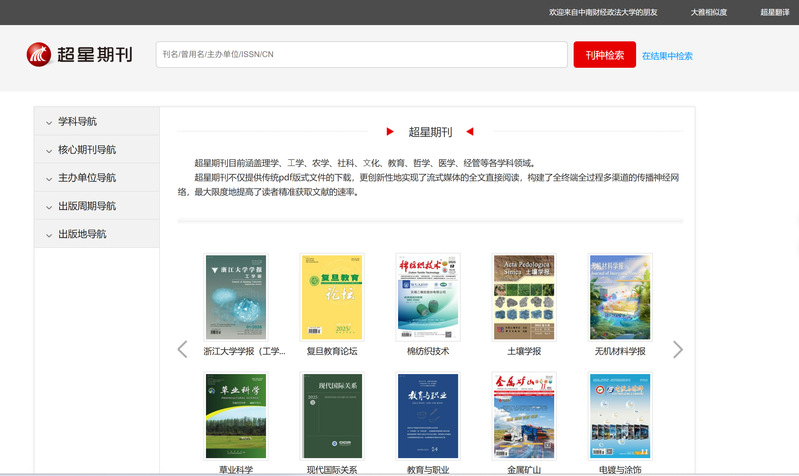
Task: Open the 金属矿山 journal cover
Action: tap(524, 416)
